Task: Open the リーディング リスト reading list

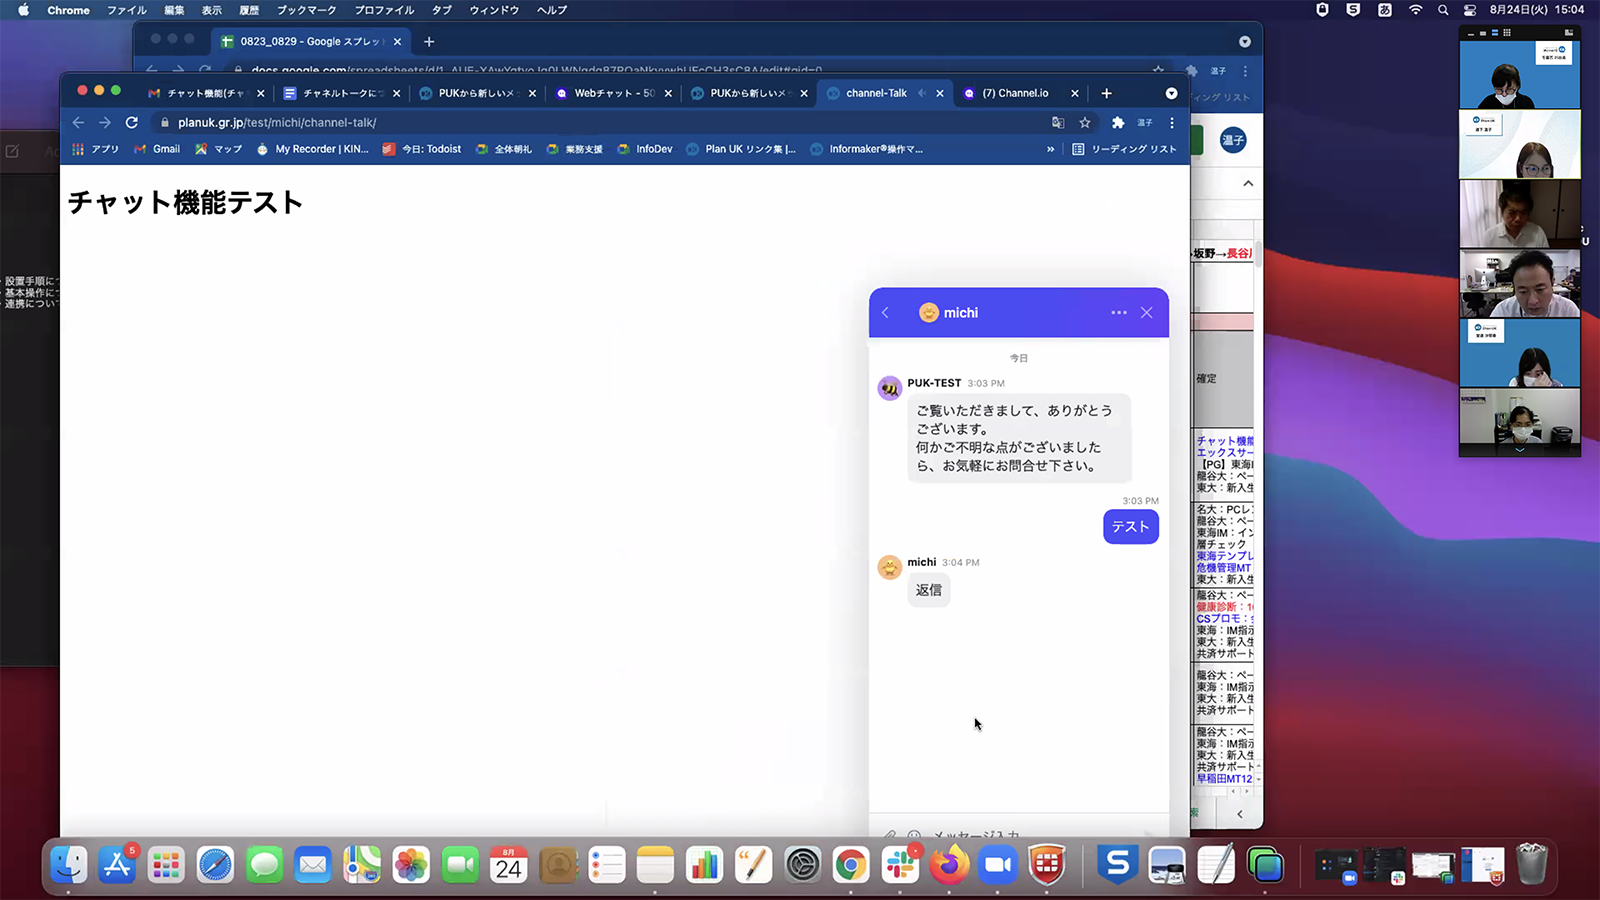Action: (x=1124, y=149)
